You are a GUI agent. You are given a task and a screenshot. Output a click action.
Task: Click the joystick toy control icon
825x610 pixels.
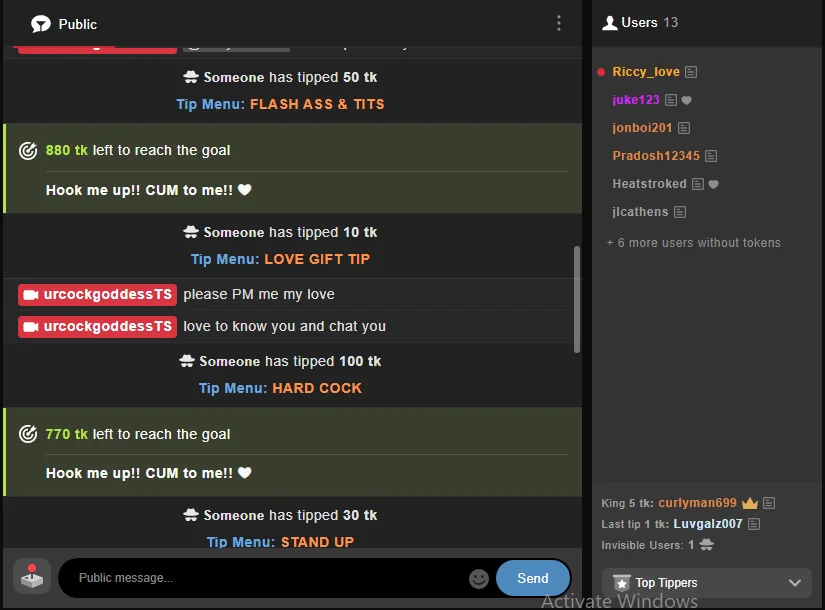[x=32, y=577]
